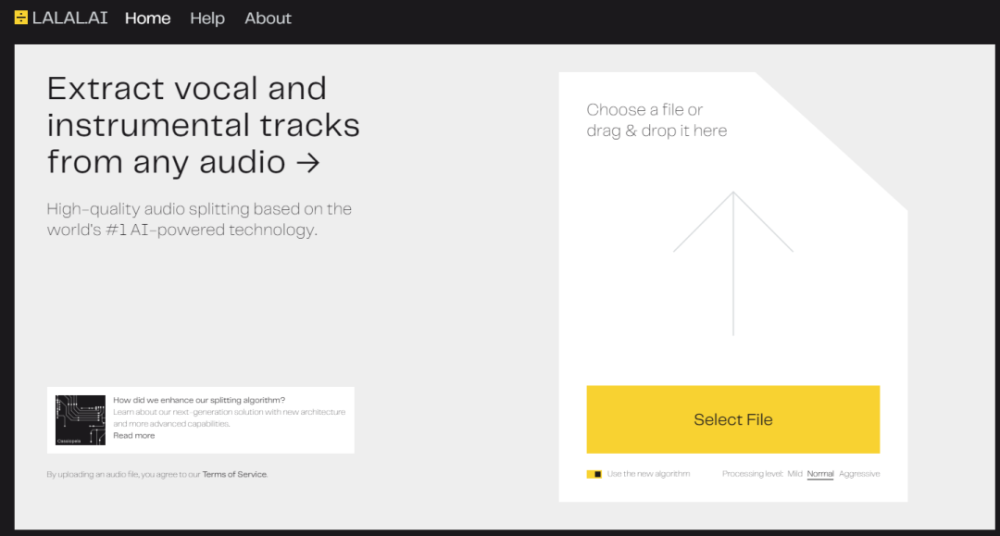
Task: Click the 'Processing level' label
Action: point(753,474)
